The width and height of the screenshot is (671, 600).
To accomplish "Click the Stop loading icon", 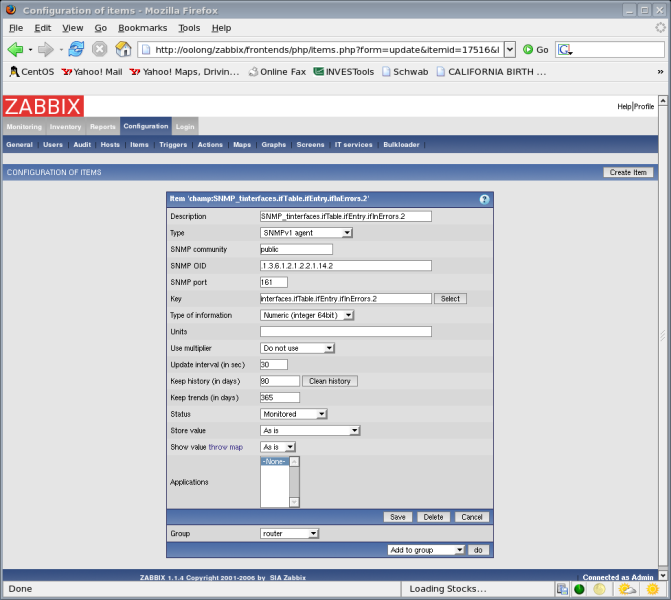I will [x=100, y=49].
